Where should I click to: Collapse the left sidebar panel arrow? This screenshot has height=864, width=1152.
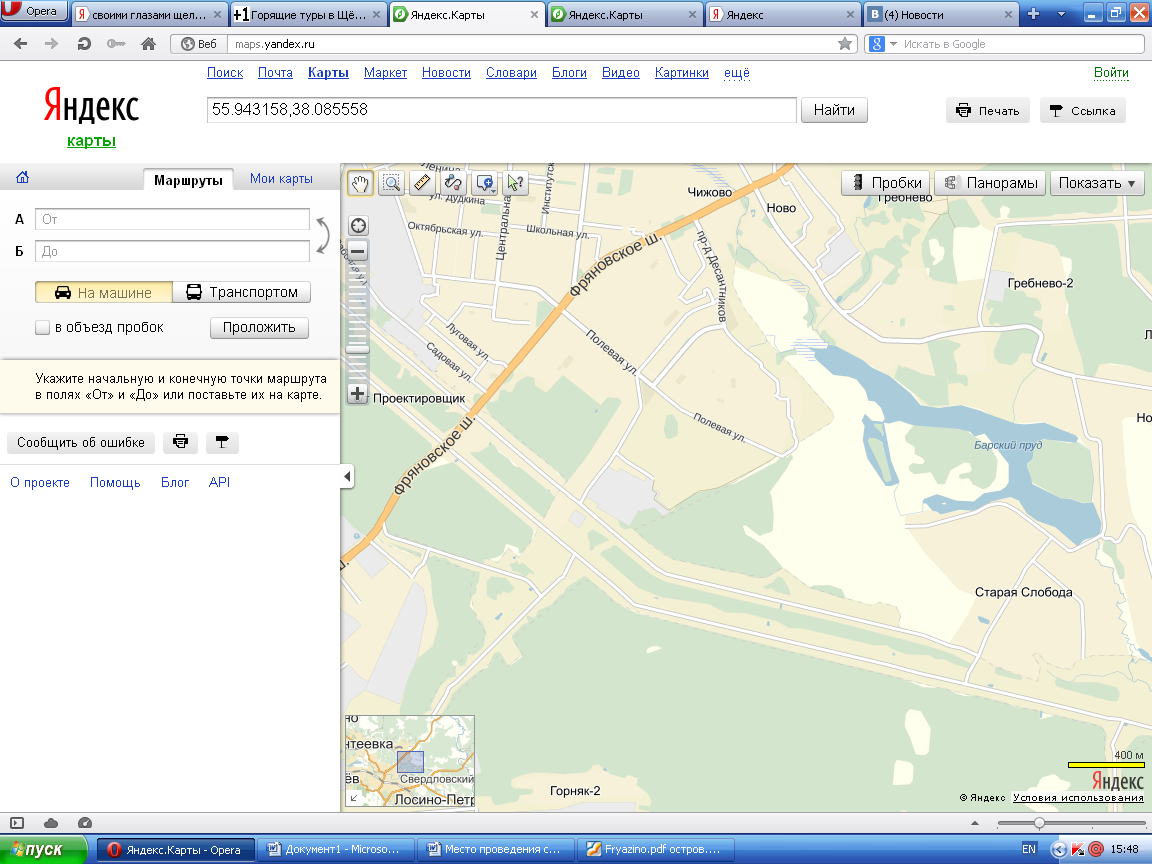point(348,477)
